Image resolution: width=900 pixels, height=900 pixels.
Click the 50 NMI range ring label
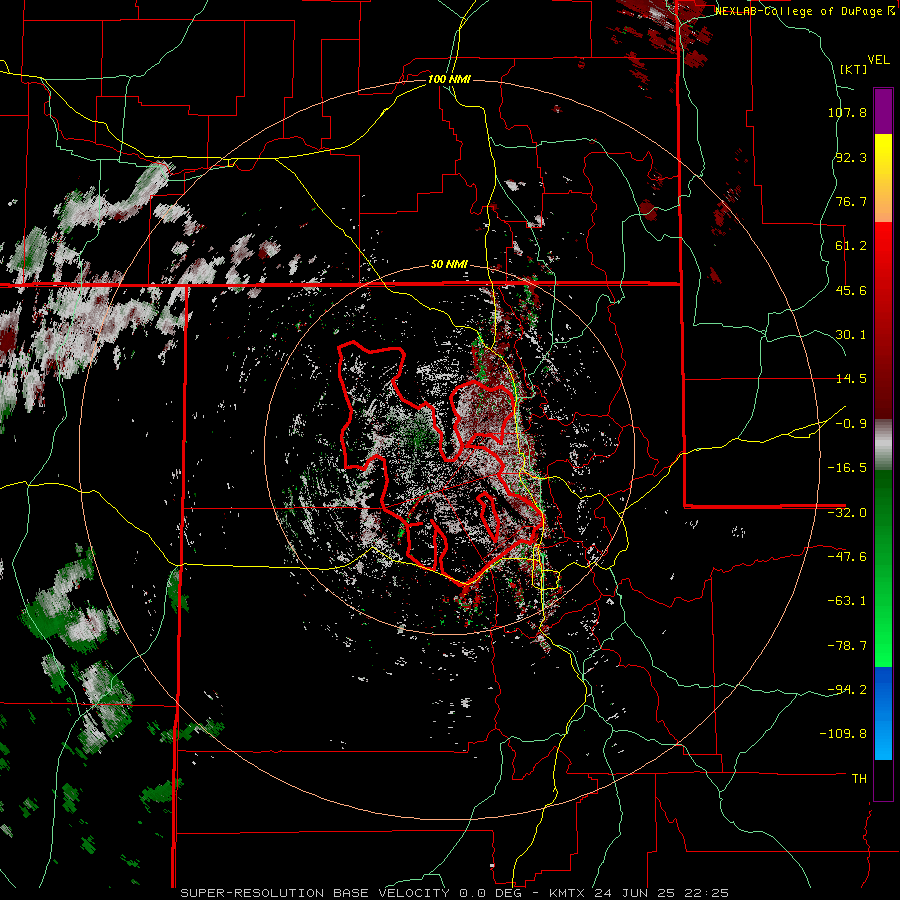[449, 265]
